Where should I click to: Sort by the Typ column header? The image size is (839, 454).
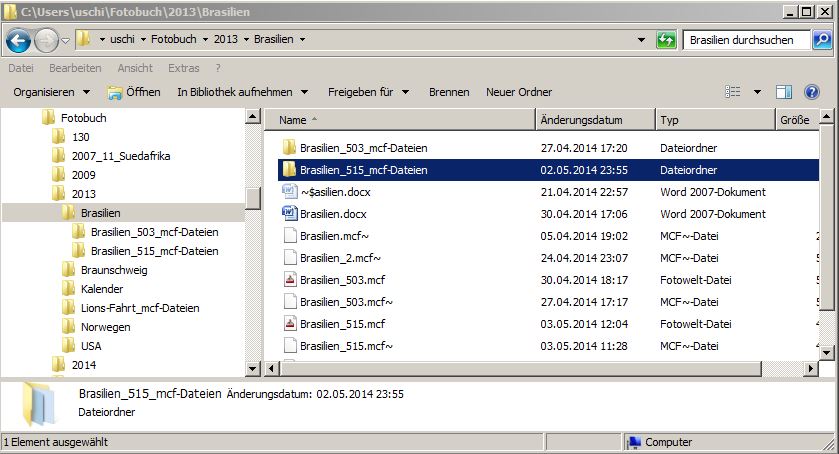point(715,120)
